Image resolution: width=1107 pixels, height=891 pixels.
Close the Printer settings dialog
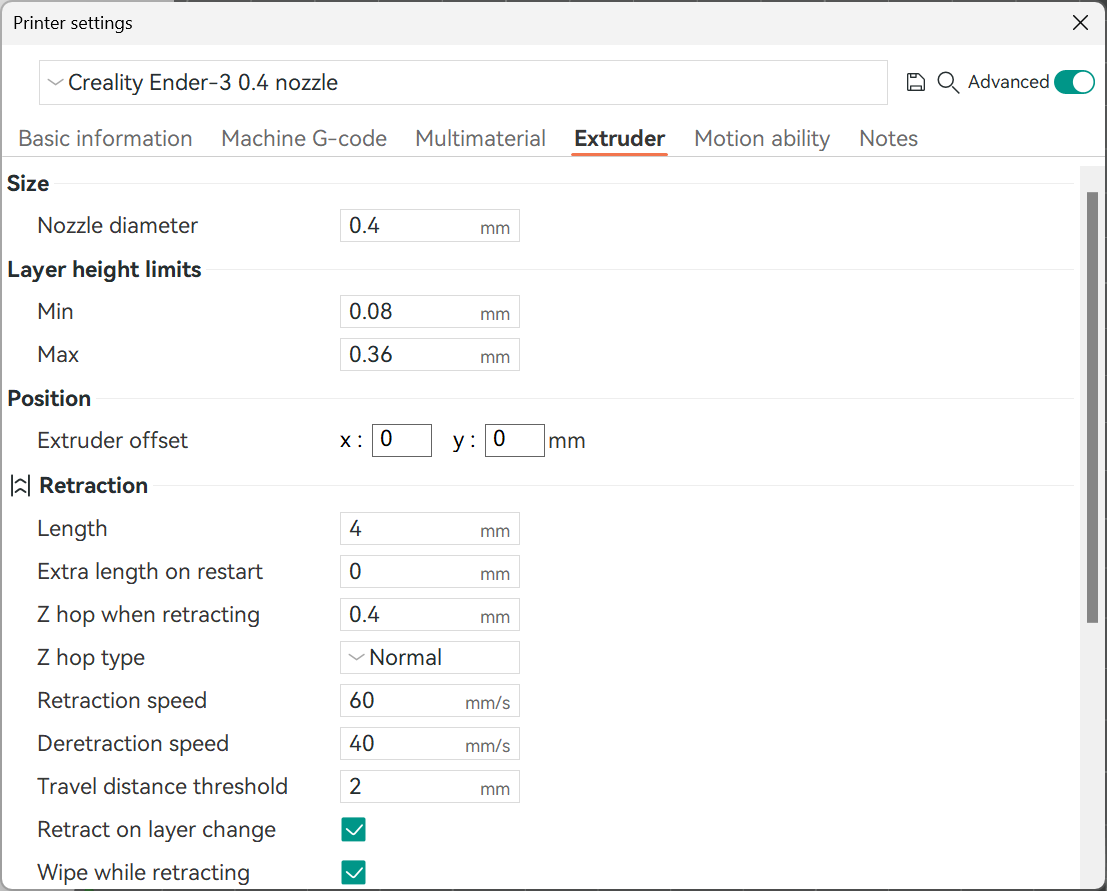(1080, 23)
